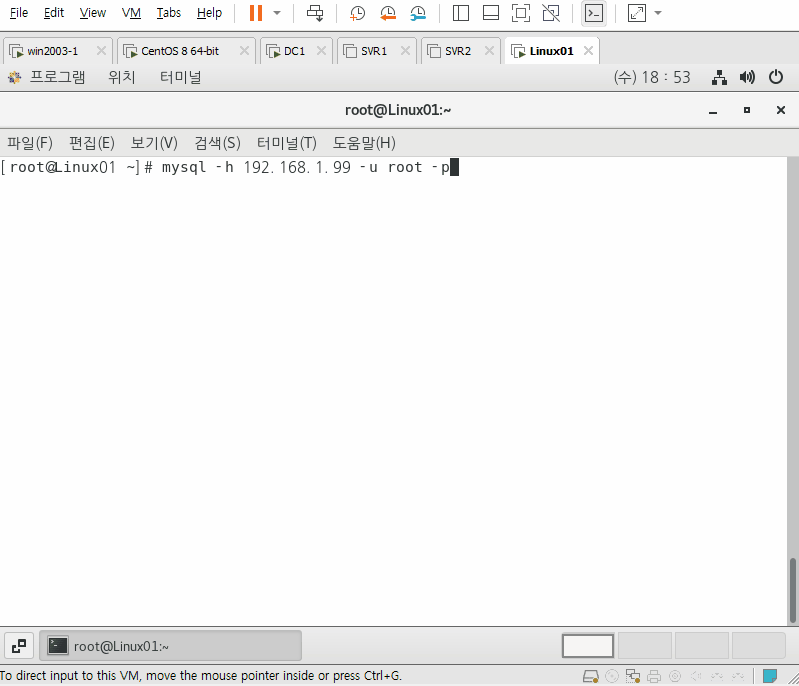Select root@Linux01:~ taskbar window button
This screenshot has height=686, width=799.
click(x=170, y=646)
